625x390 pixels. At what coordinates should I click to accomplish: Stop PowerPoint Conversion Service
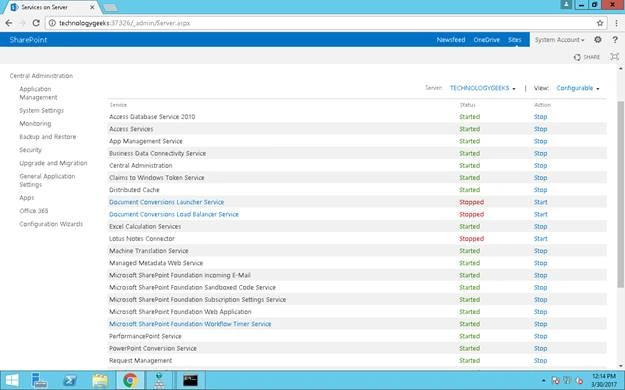(x=540, y=349)
